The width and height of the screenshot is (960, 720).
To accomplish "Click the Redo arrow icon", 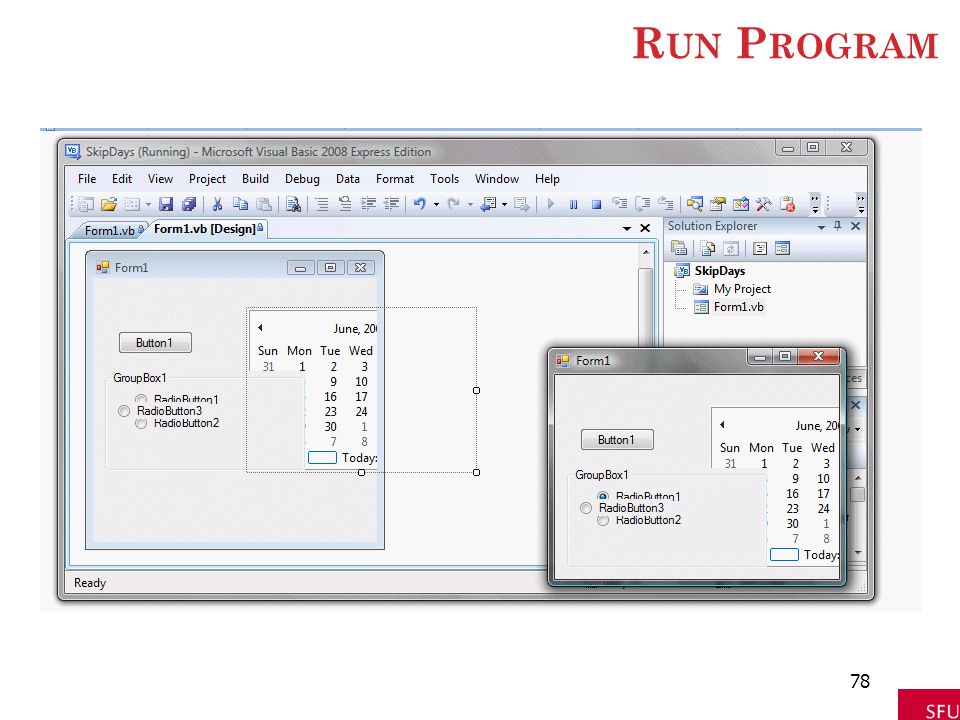I will 454,204.
